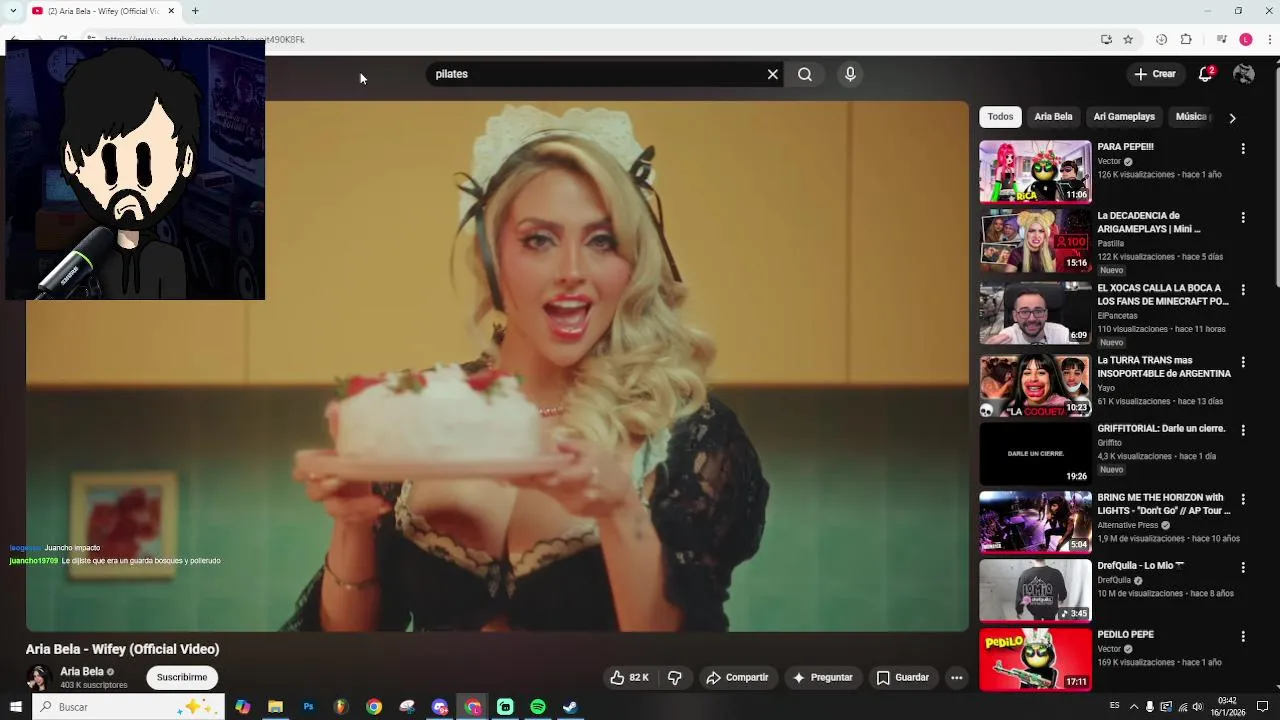
Task: Open the 03:42 clock calendar
Action: click(1227, 707)
